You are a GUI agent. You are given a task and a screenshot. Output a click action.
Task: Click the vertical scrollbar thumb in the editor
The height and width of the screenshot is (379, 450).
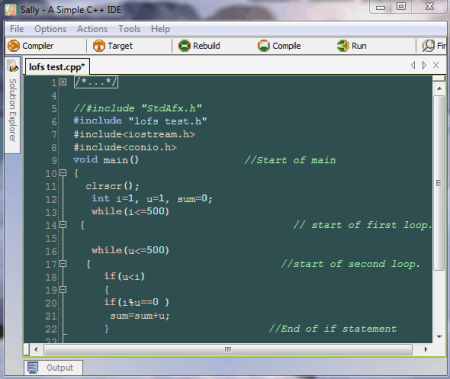[x=439, y=183]
